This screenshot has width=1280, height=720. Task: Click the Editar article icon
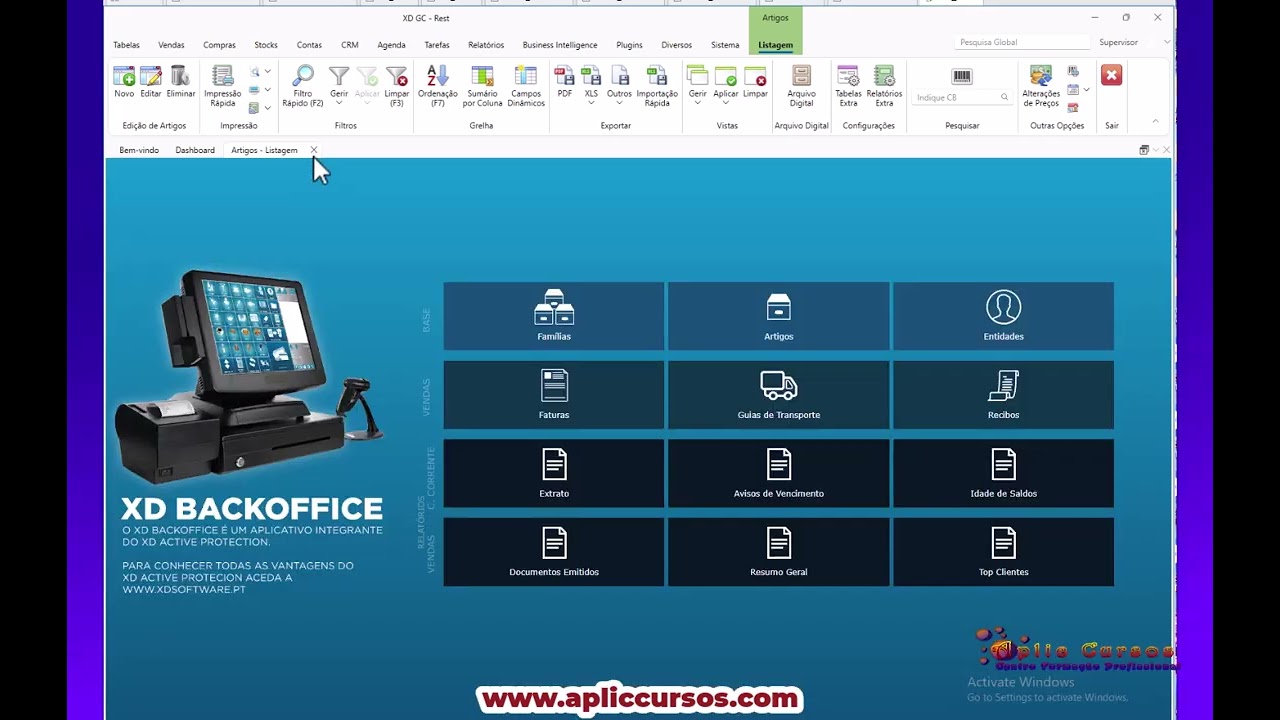point(151,82)
